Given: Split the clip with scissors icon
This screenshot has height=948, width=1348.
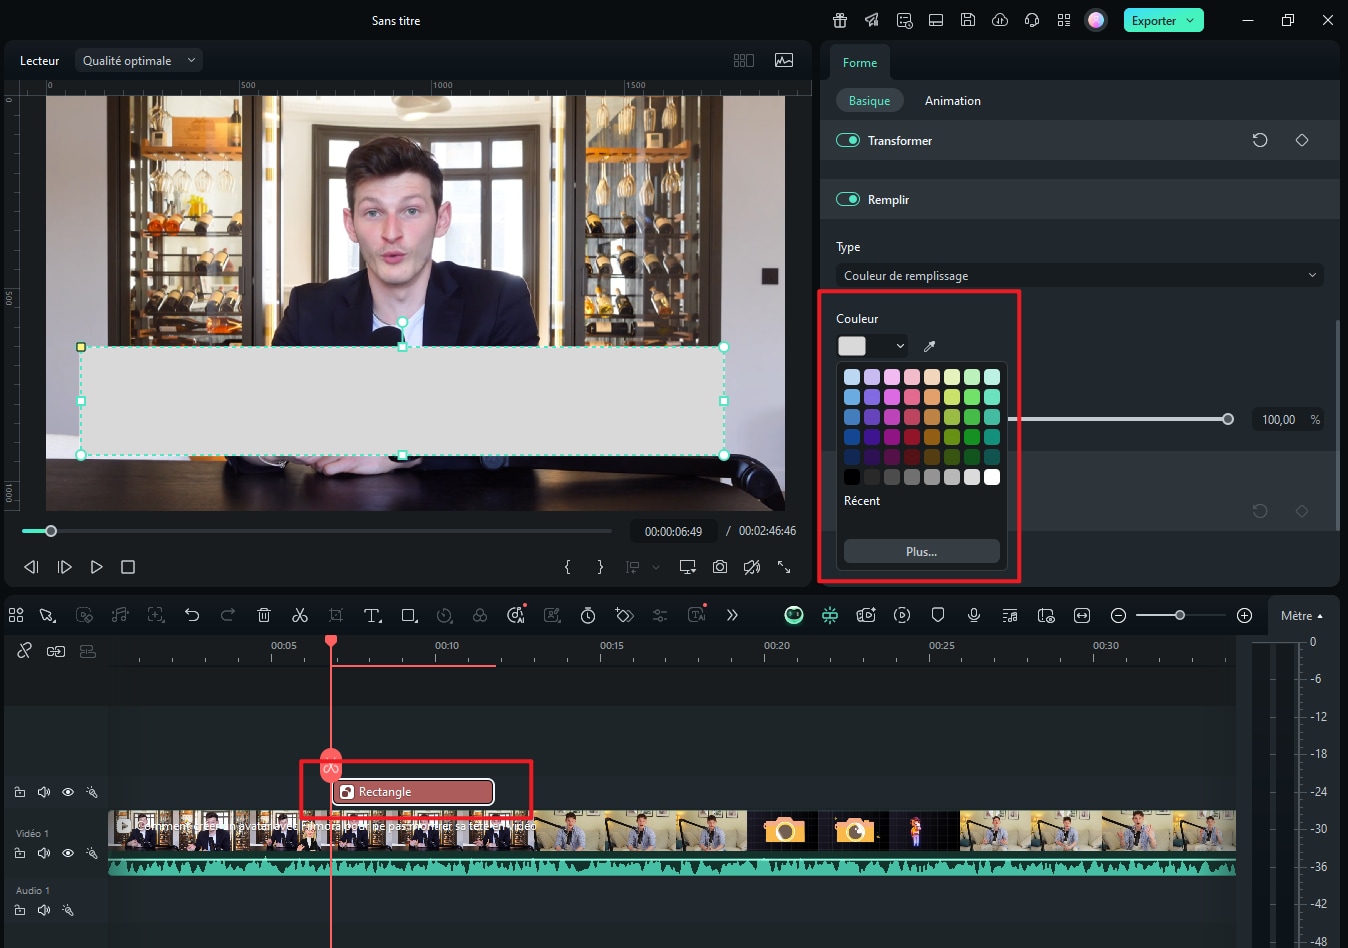Looking at the screenshot, I should point(300,615).
